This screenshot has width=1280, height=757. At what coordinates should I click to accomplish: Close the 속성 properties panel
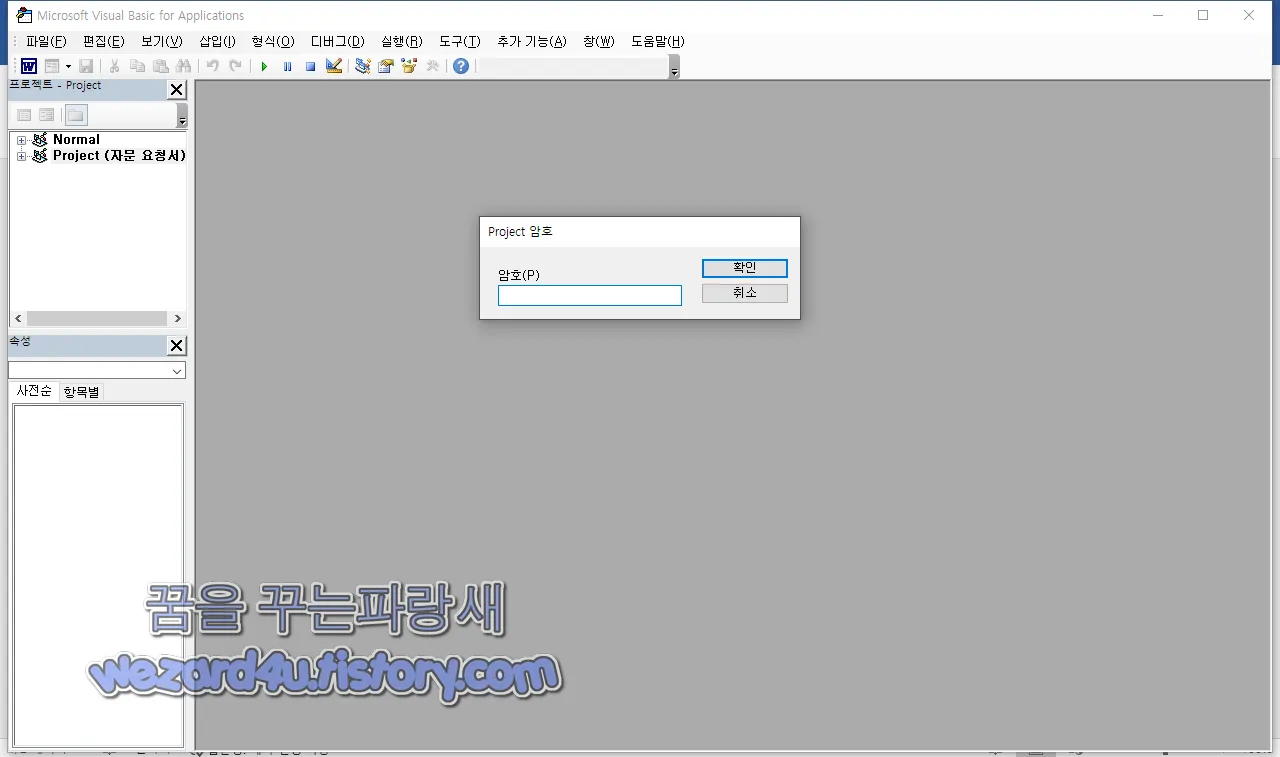pos(177,346)
